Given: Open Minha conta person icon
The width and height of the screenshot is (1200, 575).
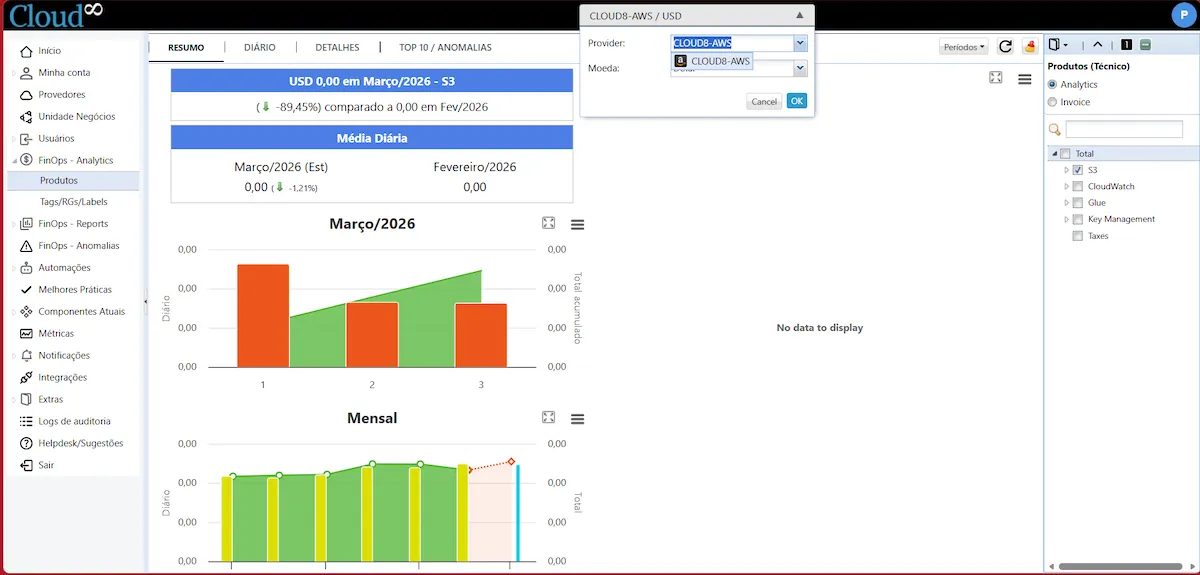Looking at the screenshot, I should (26, 73).
